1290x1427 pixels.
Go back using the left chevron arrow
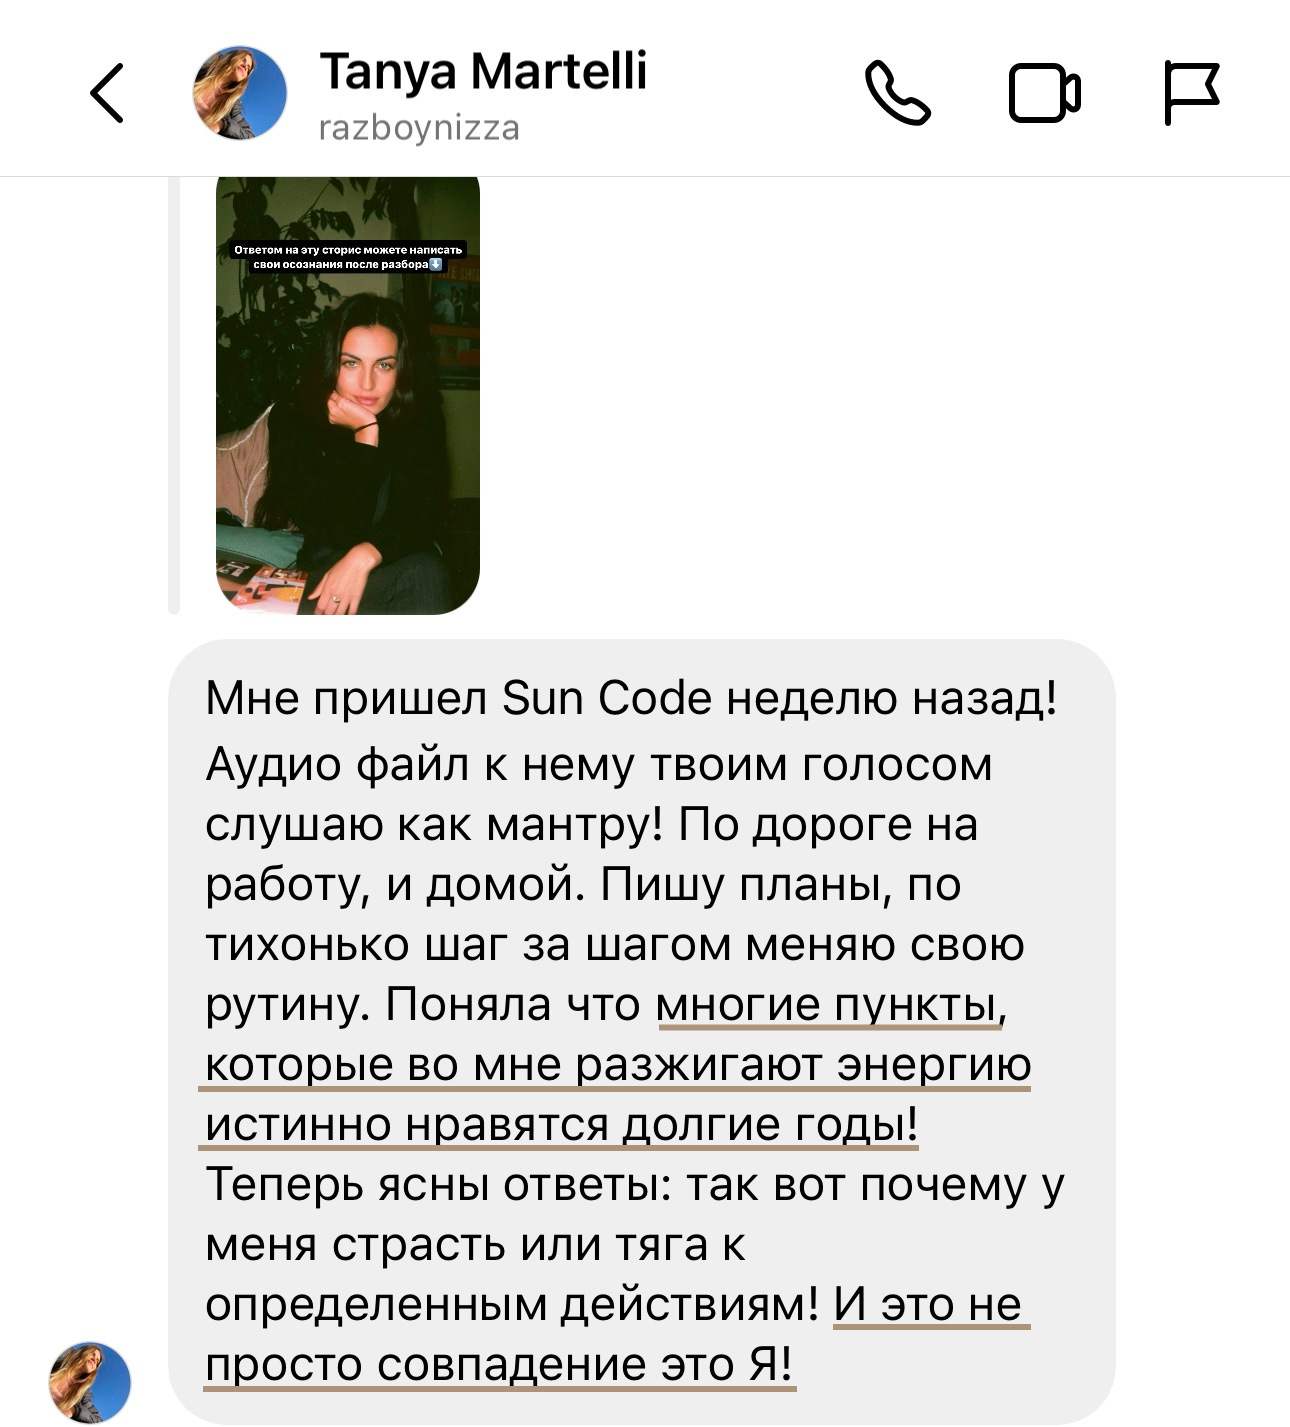coord(107,93)
